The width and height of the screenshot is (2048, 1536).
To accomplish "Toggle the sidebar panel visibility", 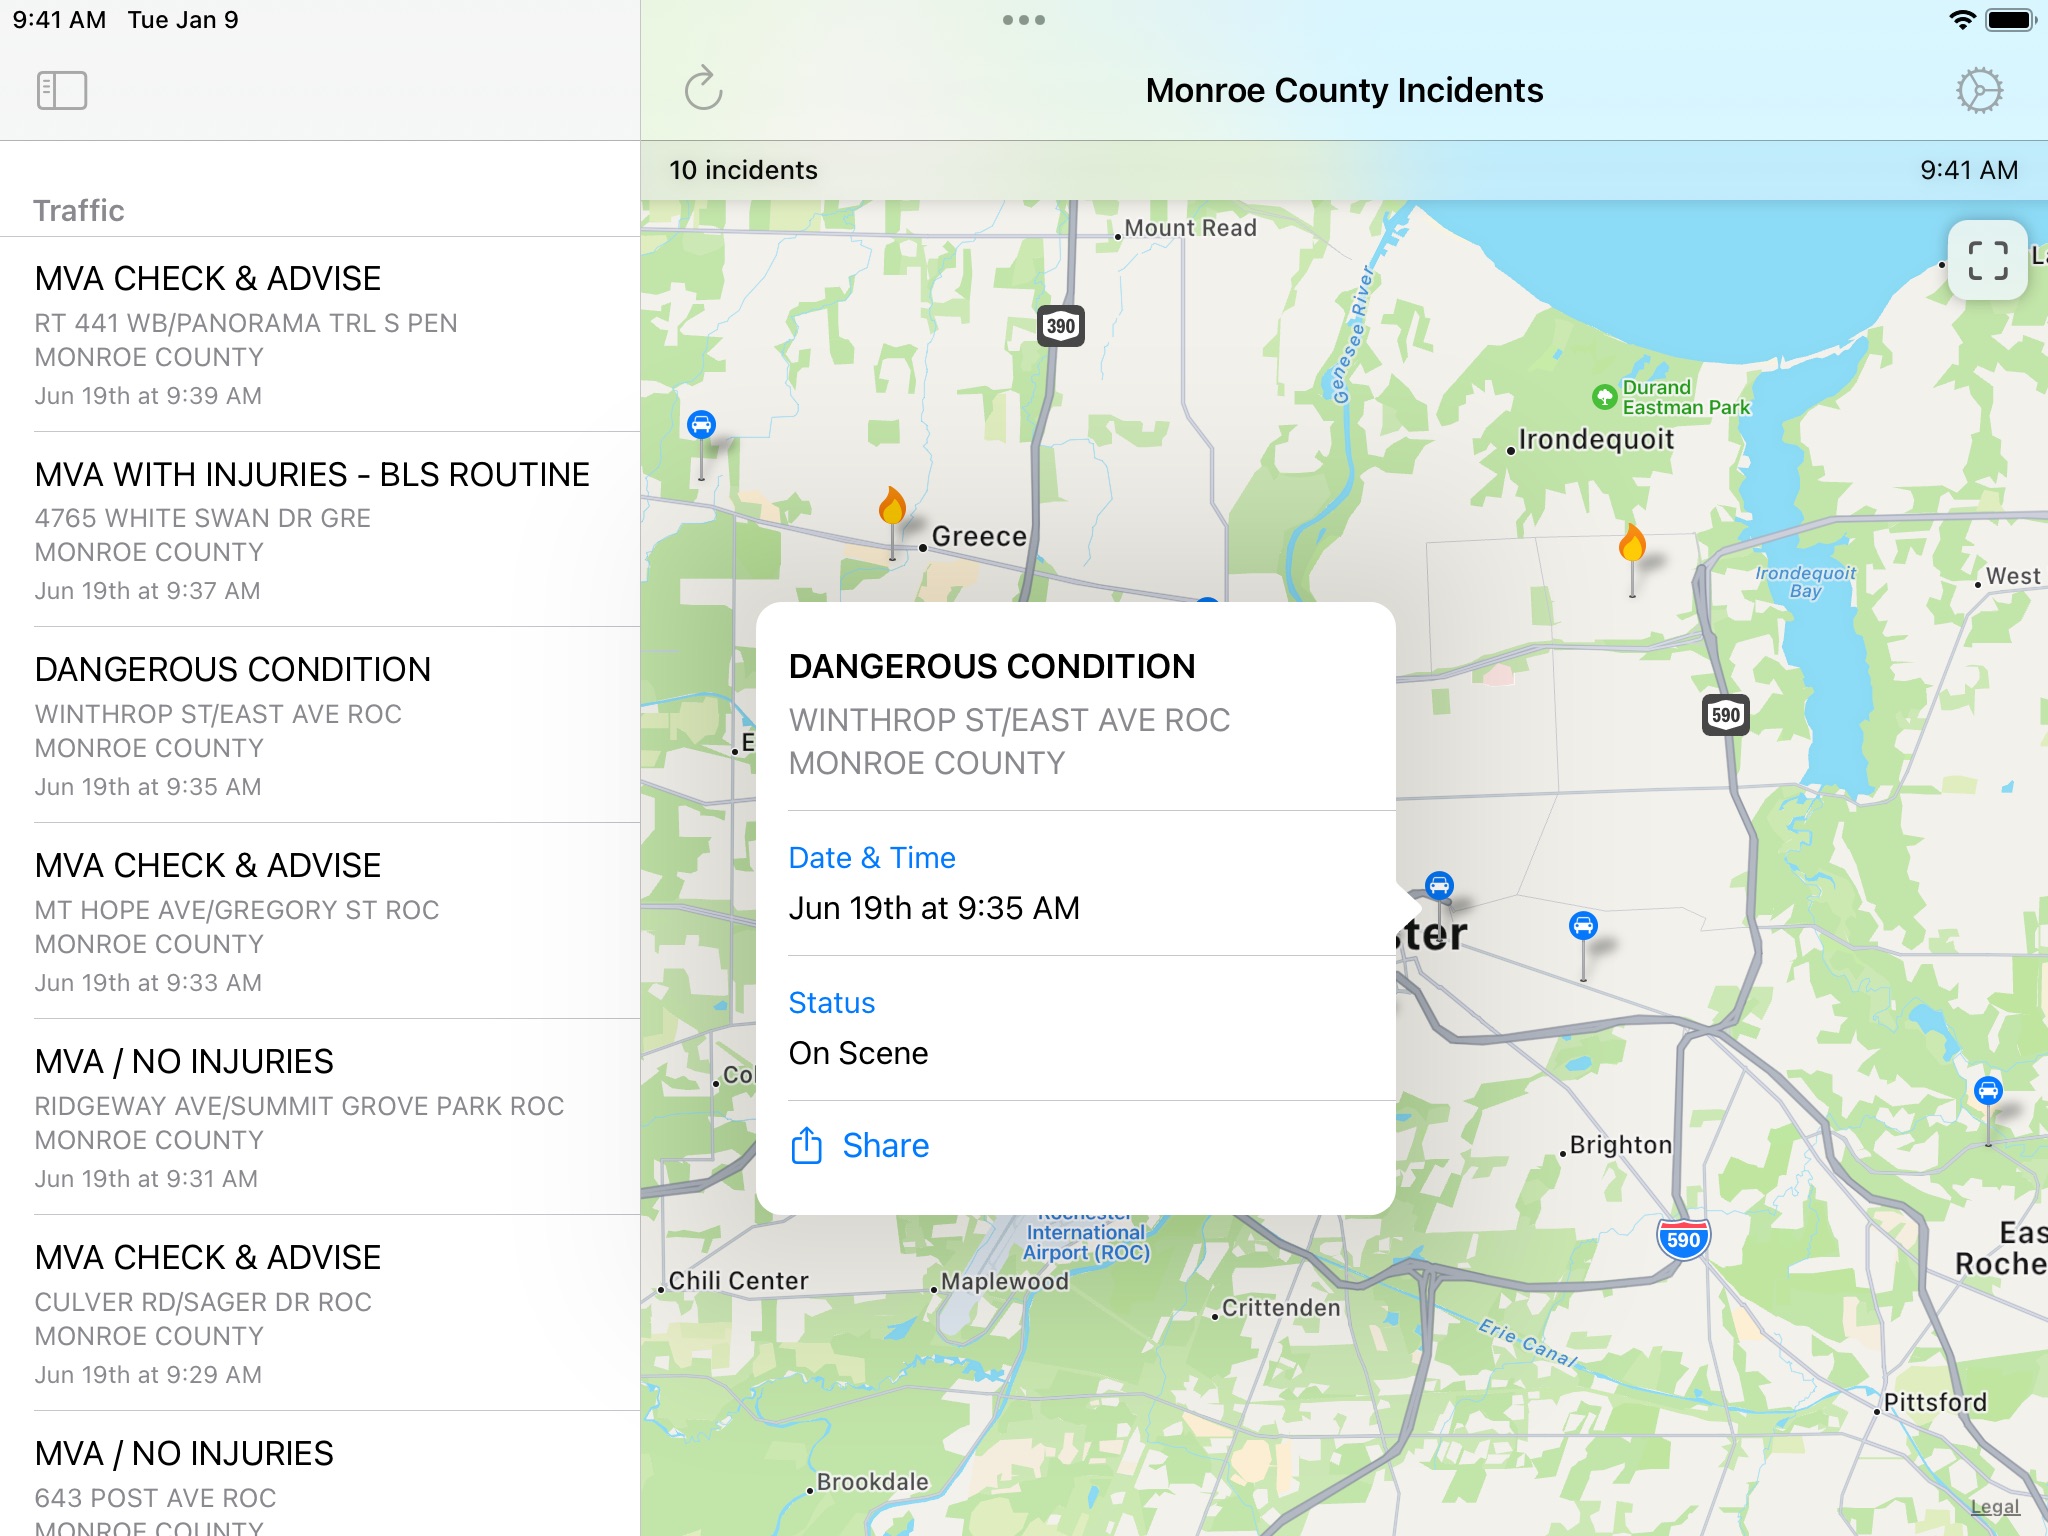I will point(61,90).
